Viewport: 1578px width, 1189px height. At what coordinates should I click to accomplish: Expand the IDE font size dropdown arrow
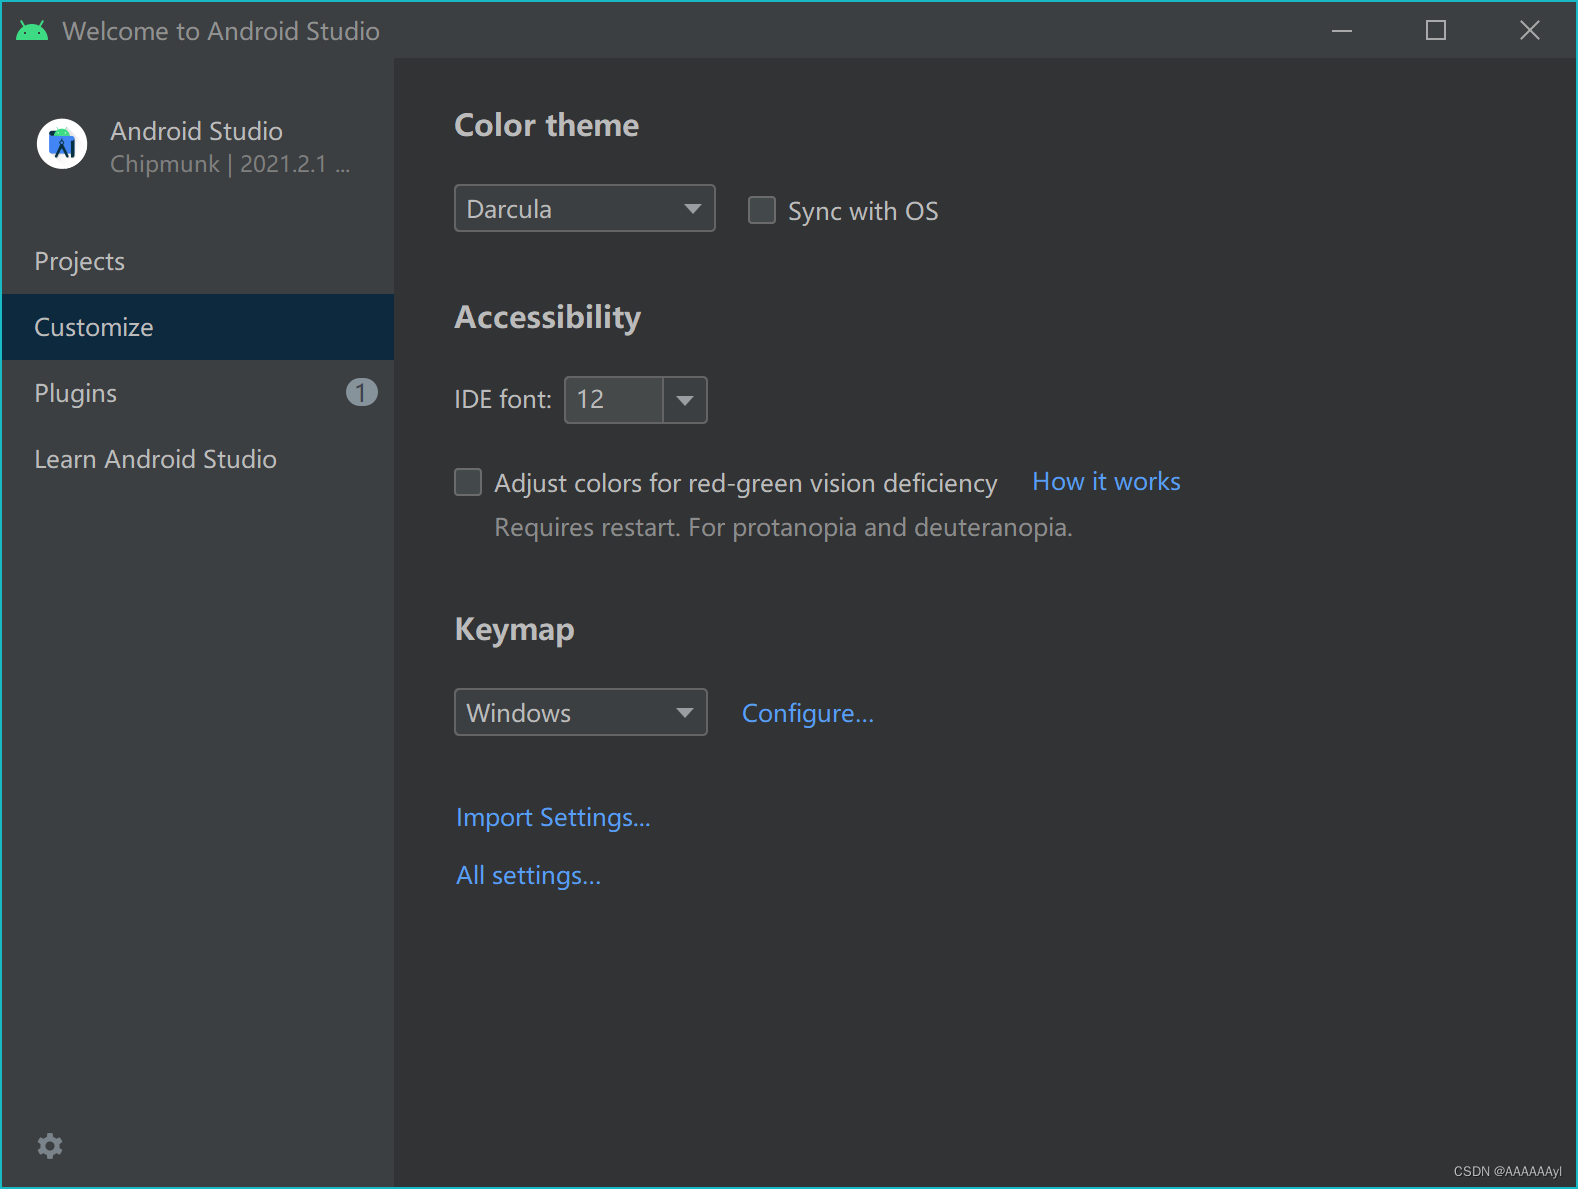685,400
